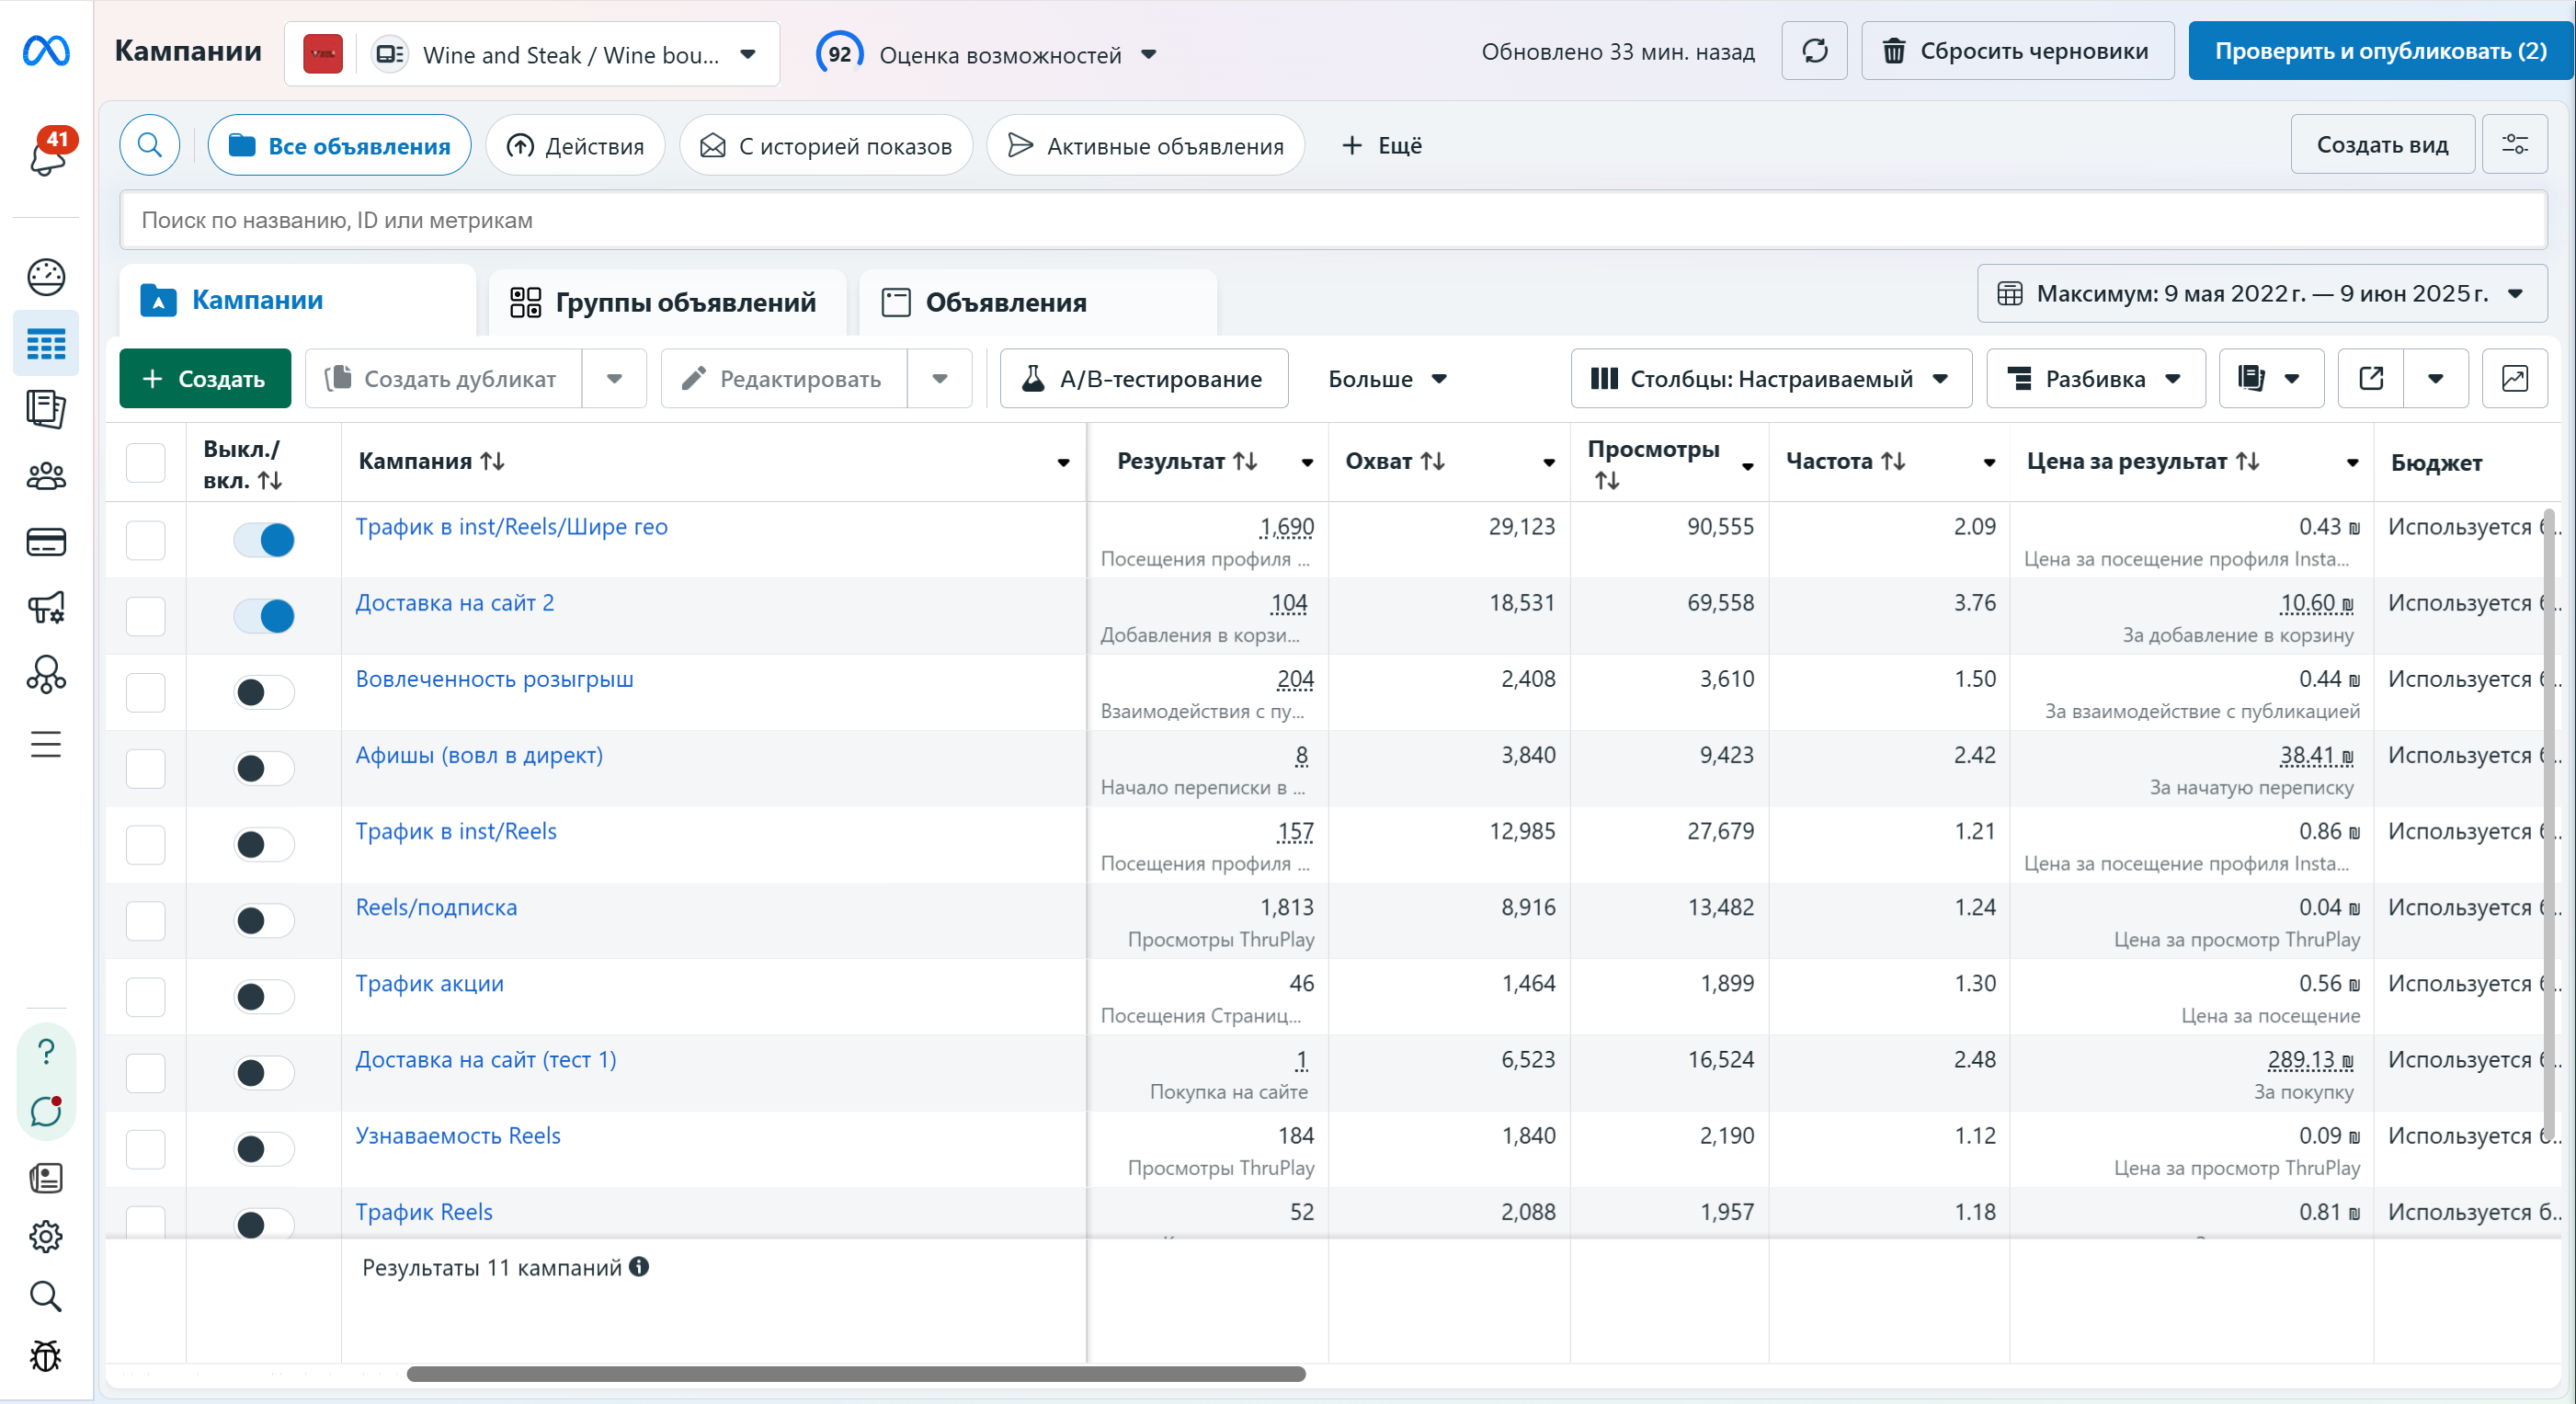Image resolution: width=2576 pixels, height=1404 pixels.
Task: Click the refresh data icon button
Action: point(1814,52)
